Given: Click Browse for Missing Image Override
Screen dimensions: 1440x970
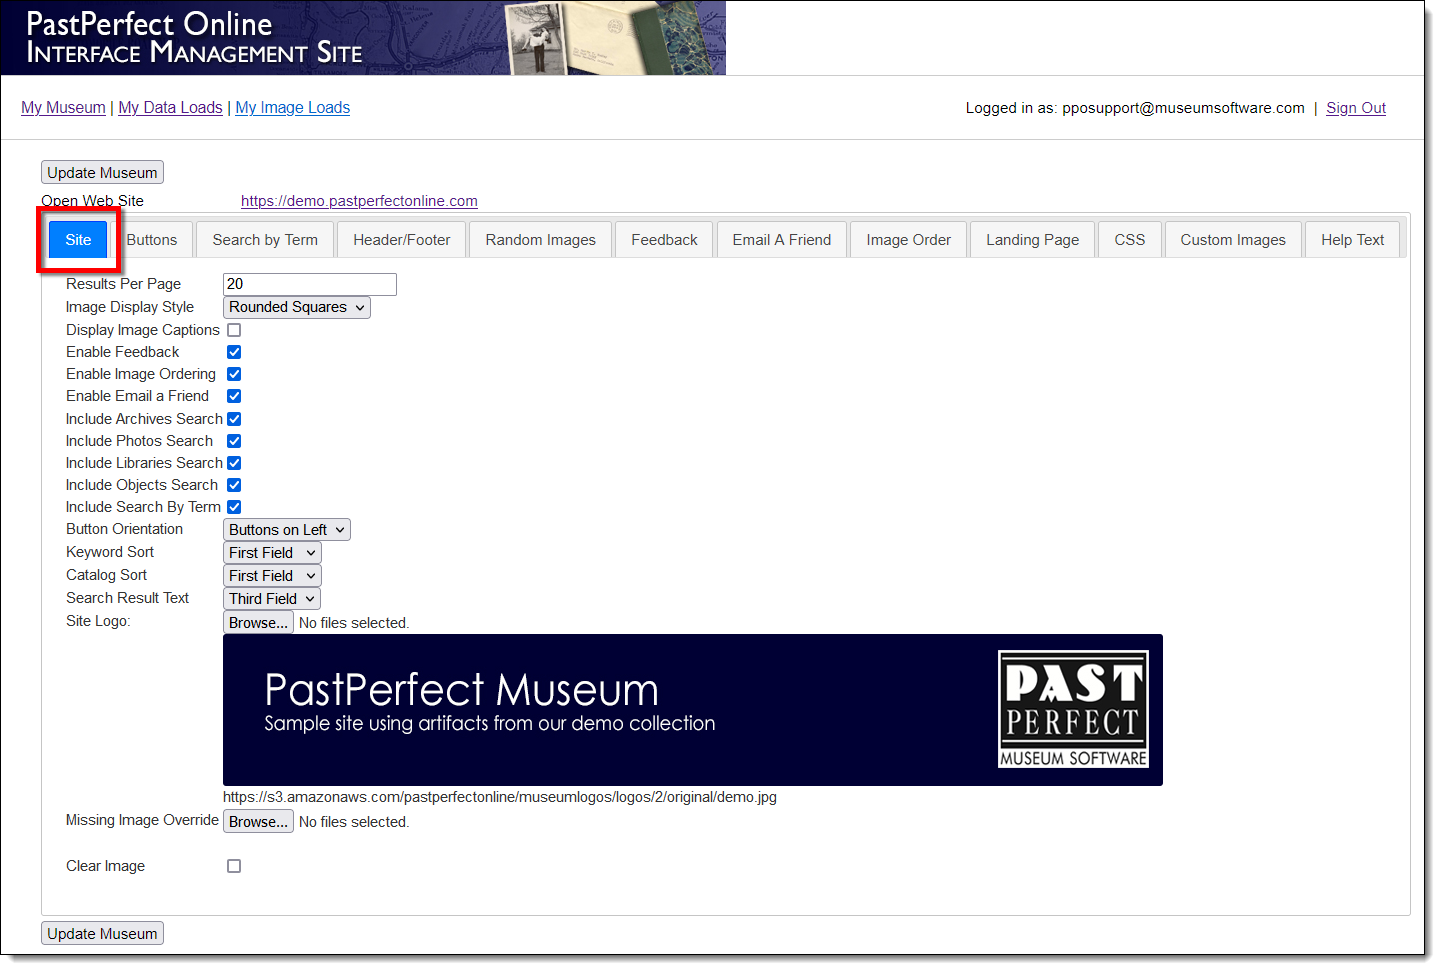Looking at the screenshot, I should [258, 822].
